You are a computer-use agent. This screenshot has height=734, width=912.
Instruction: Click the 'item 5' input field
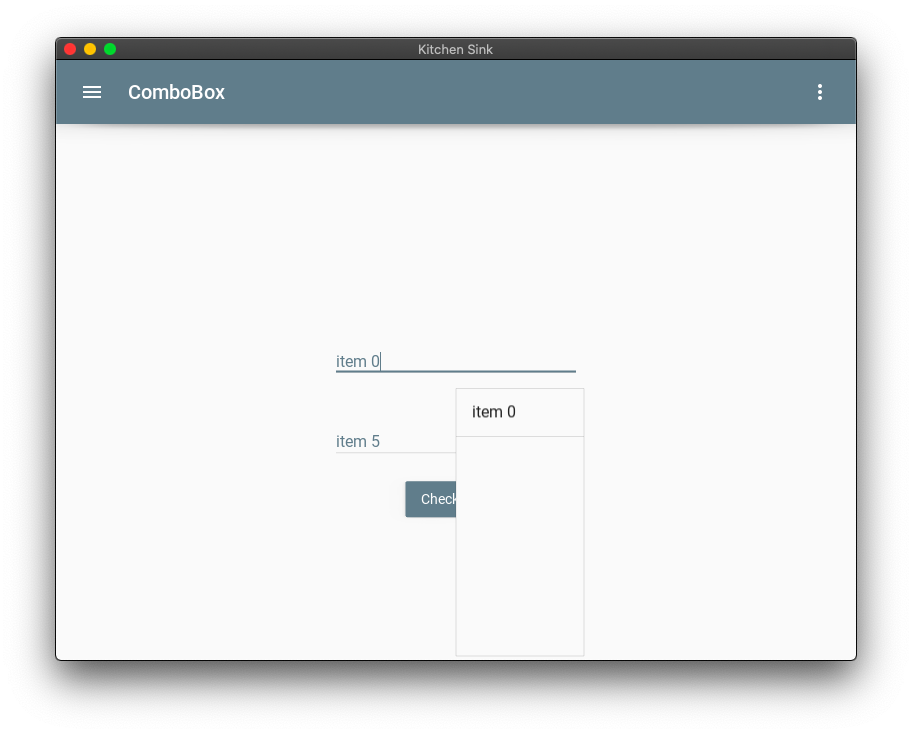(395, 441)
